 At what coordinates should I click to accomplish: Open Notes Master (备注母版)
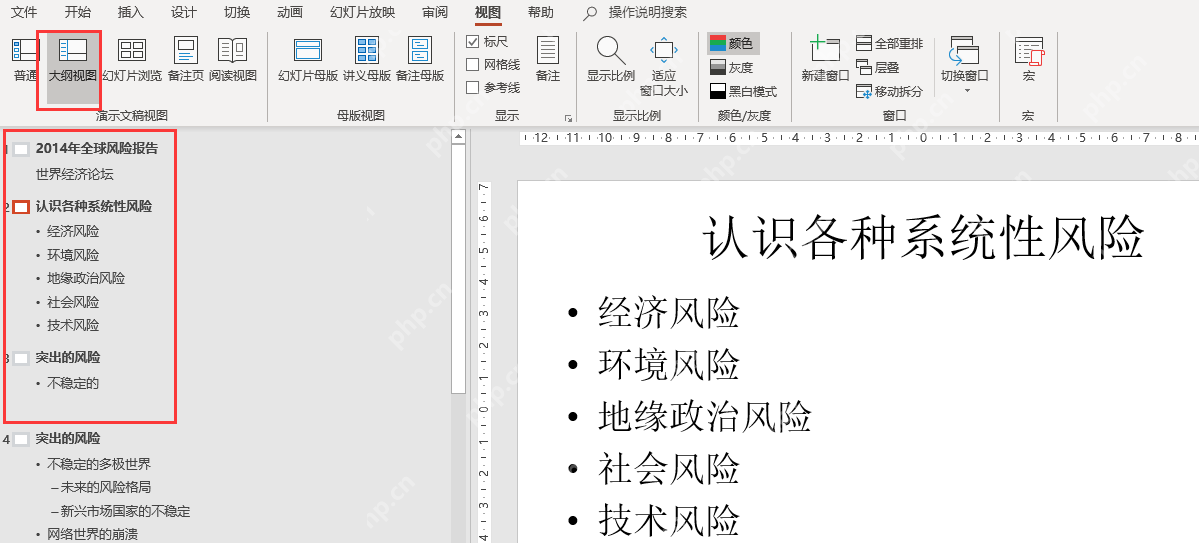tap(420, 60)
